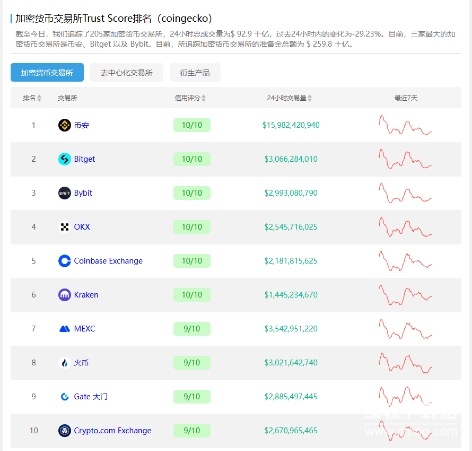Click volume value $2,545,716,025
Image resolution: width=472 pixels, height=451 pixels.
pos(291,227)
